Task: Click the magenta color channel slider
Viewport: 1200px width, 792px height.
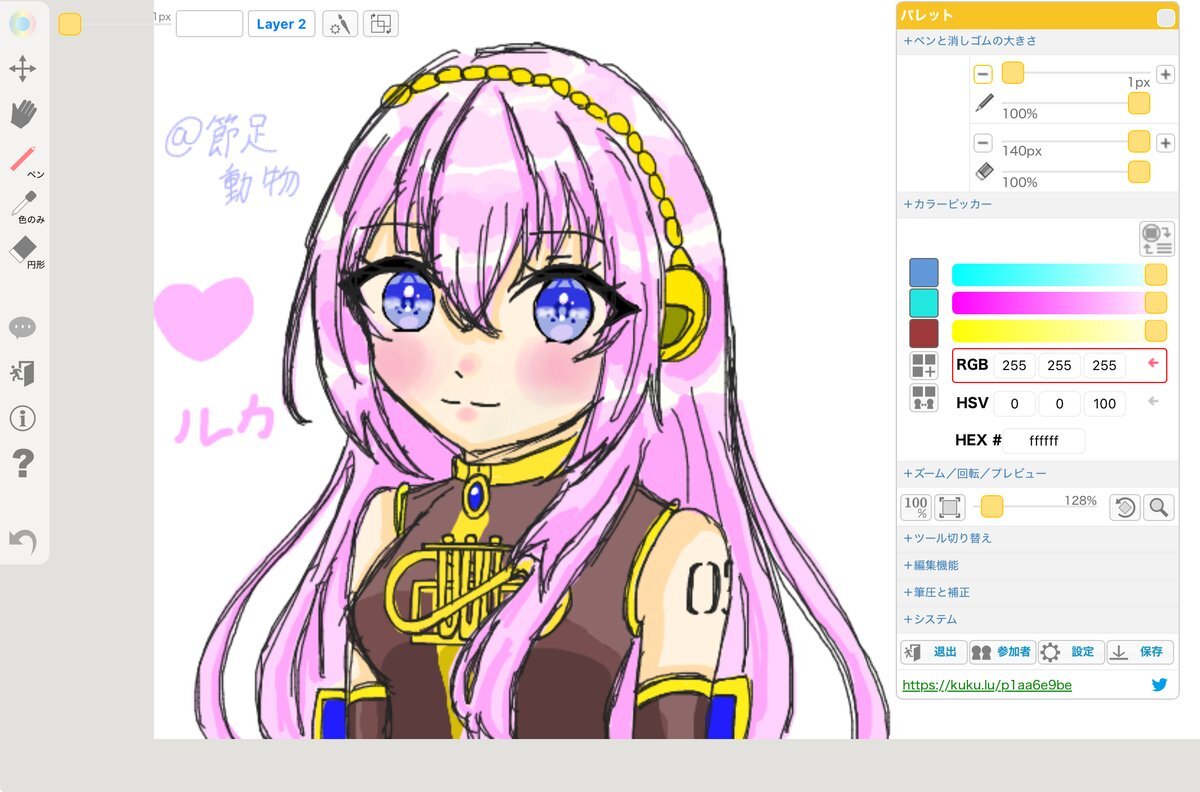Action: click(1059, 303)
